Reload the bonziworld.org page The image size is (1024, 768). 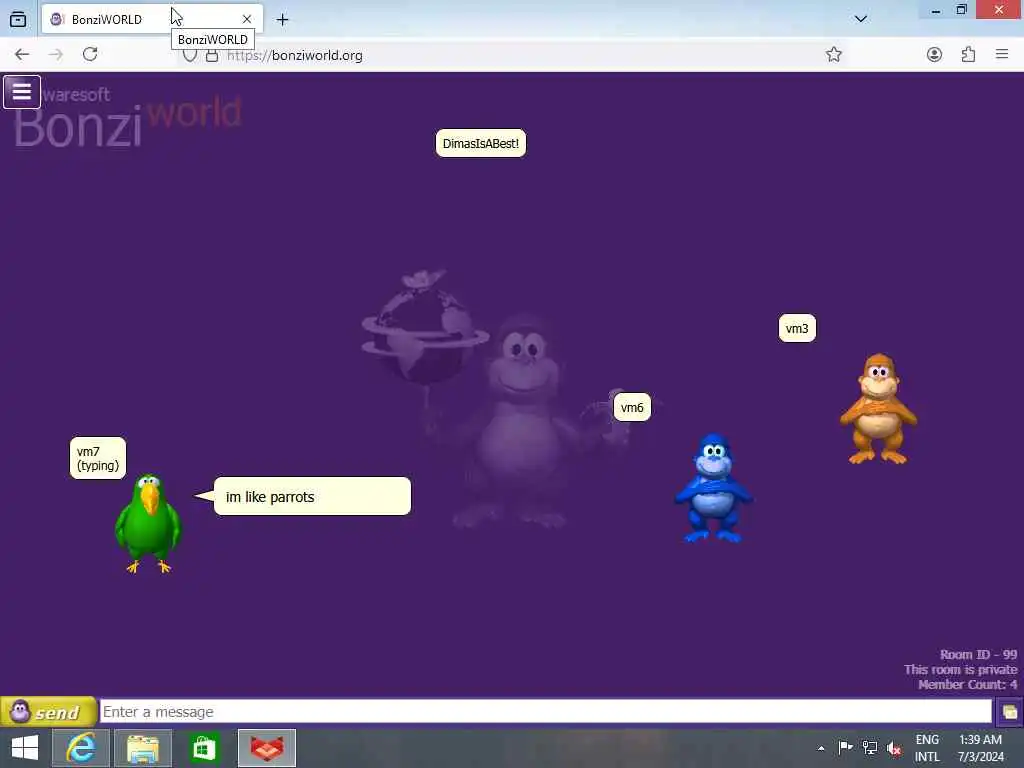point(90,54)
